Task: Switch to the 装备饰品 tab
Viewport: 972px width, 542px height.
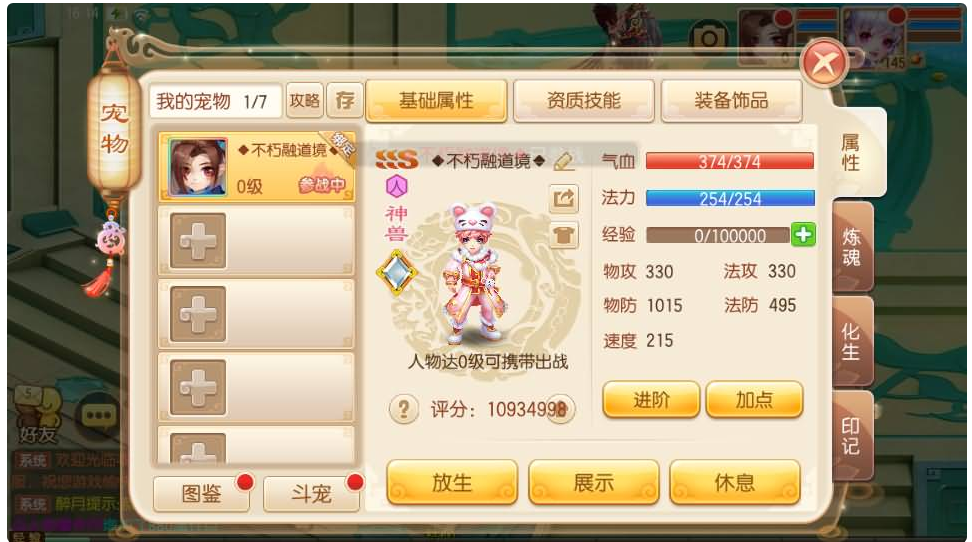Action: (731, 100)
